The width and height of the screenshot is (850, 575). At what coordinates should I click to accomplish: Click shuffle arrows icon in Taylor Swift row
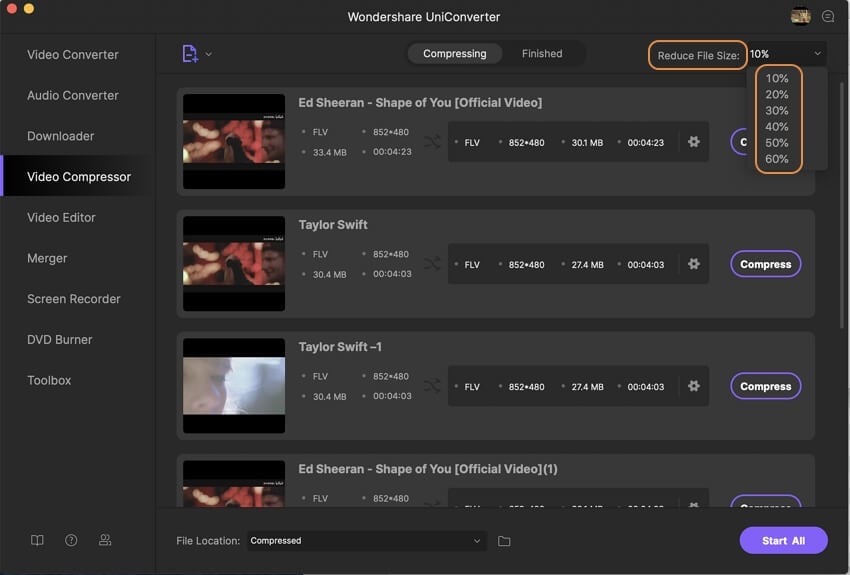pos(432,264)
